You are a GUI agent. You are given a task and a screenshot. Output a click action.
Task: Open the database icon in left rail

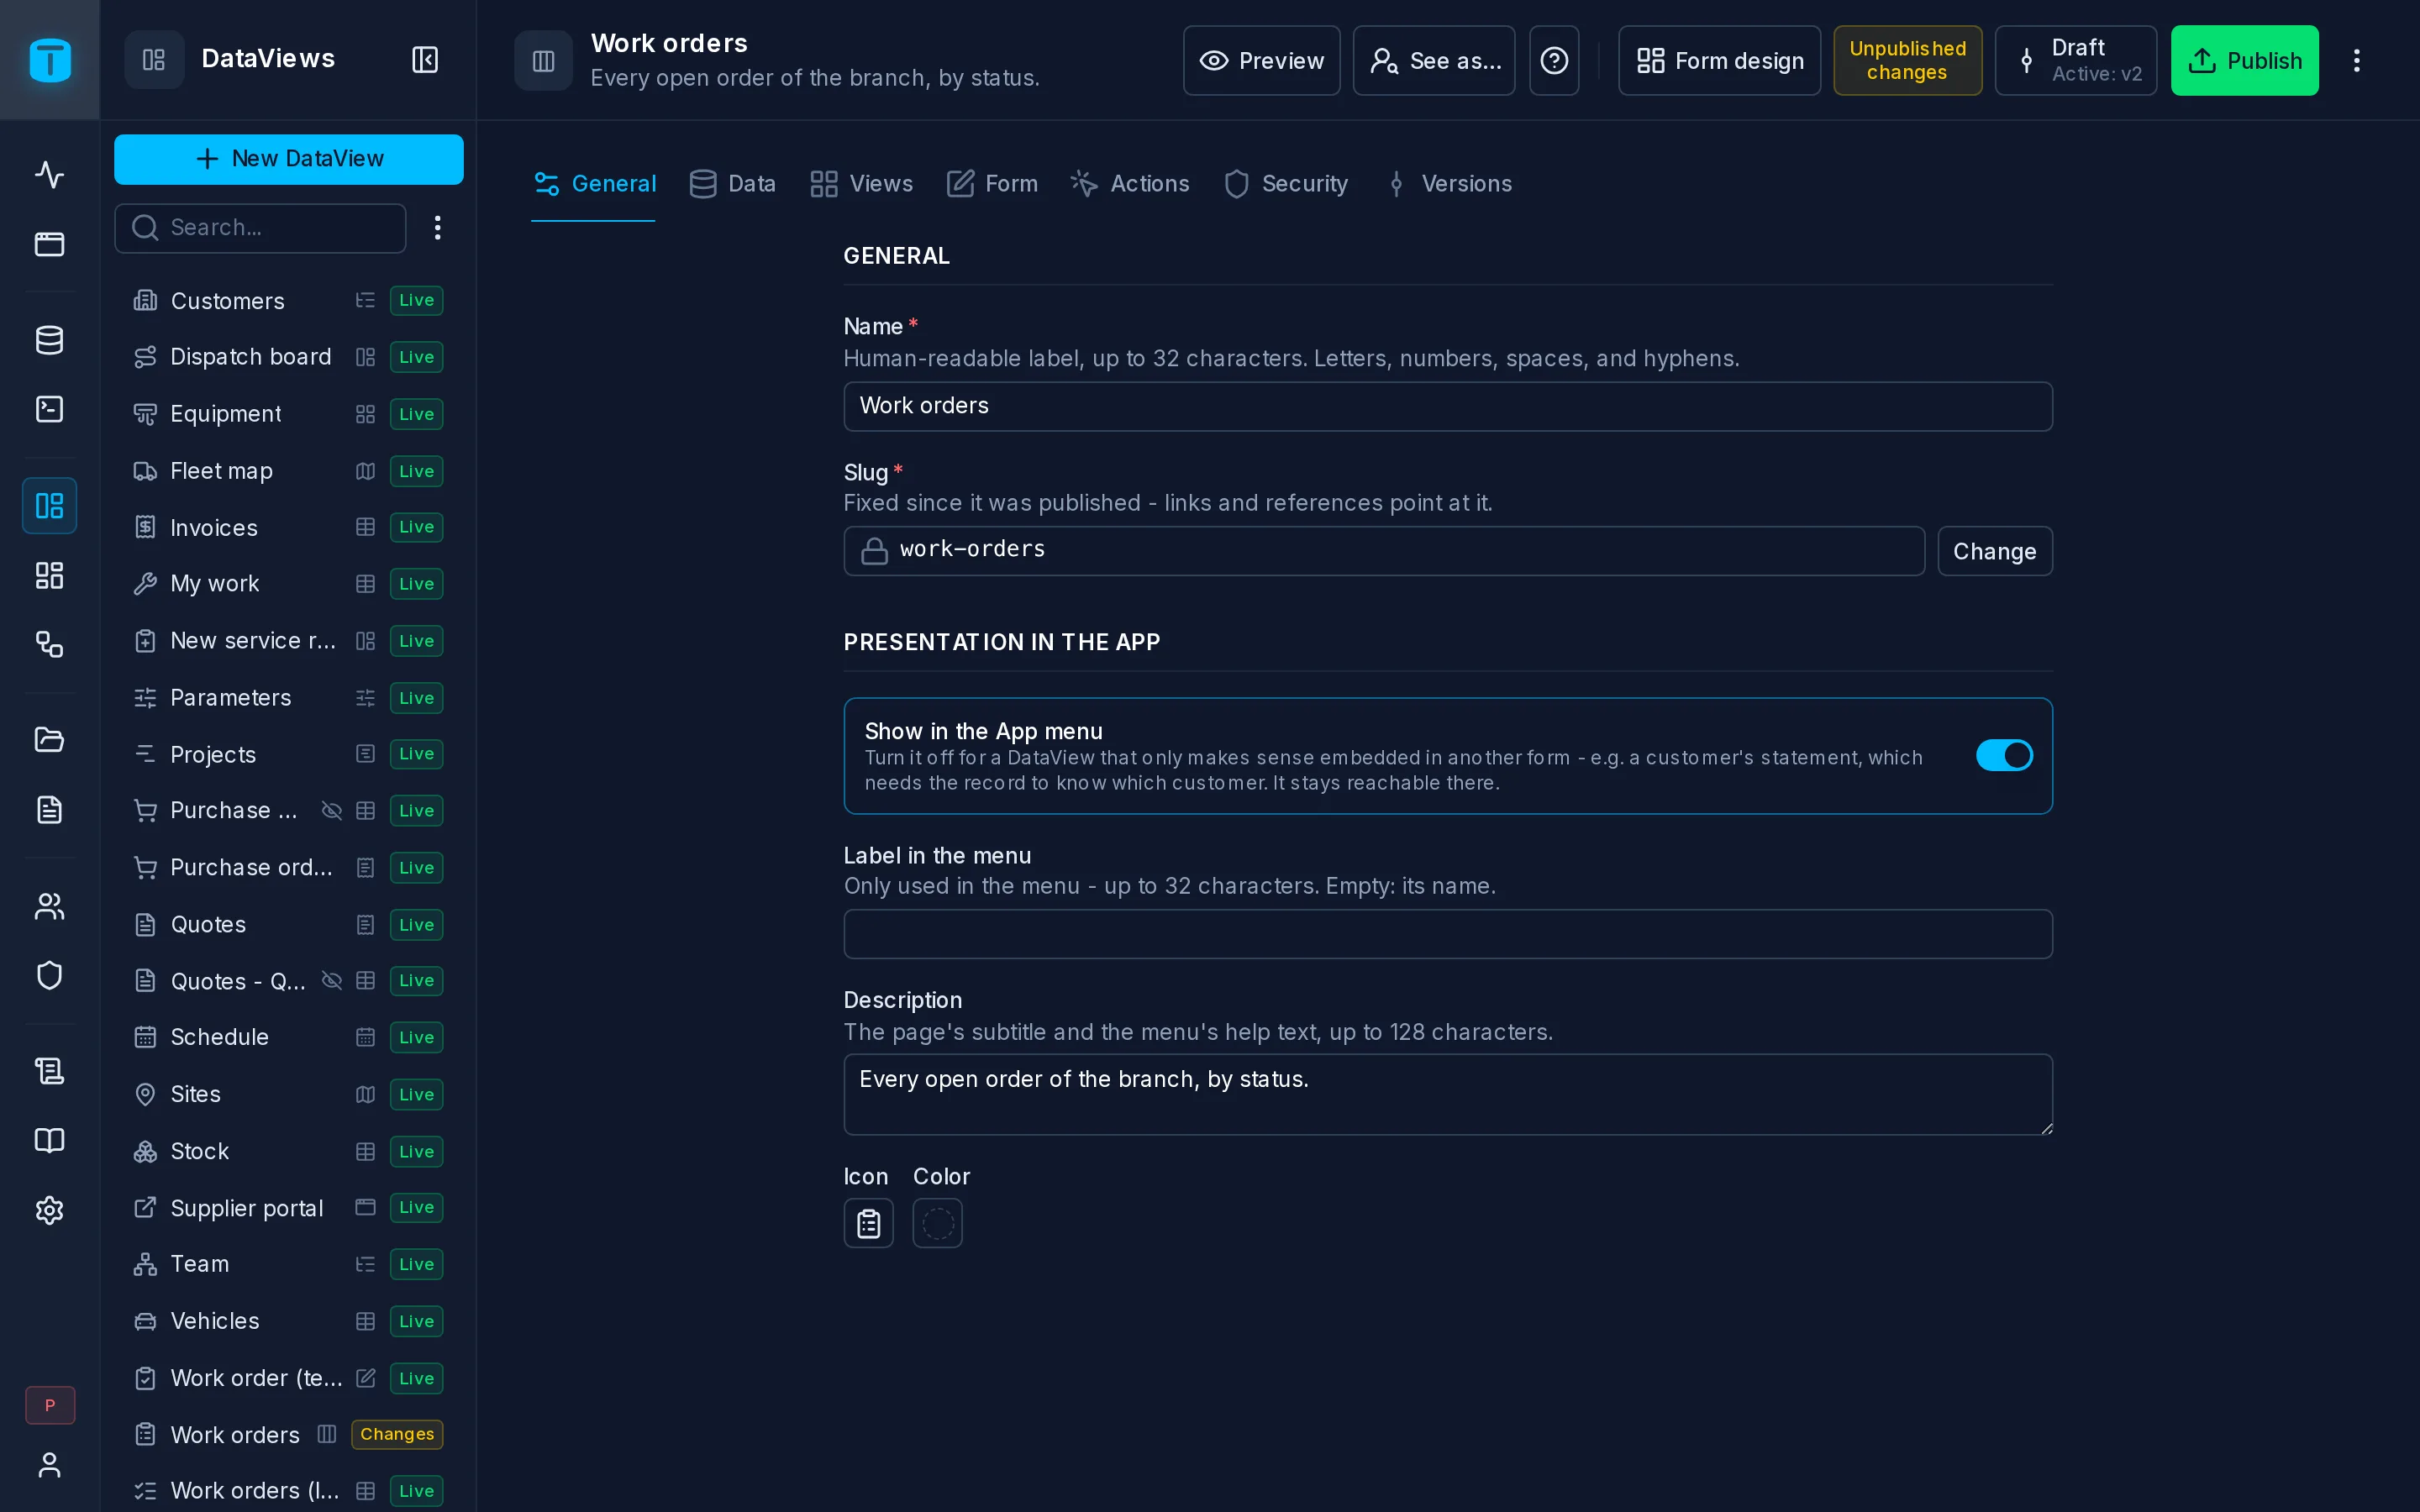tap(49, 340)
